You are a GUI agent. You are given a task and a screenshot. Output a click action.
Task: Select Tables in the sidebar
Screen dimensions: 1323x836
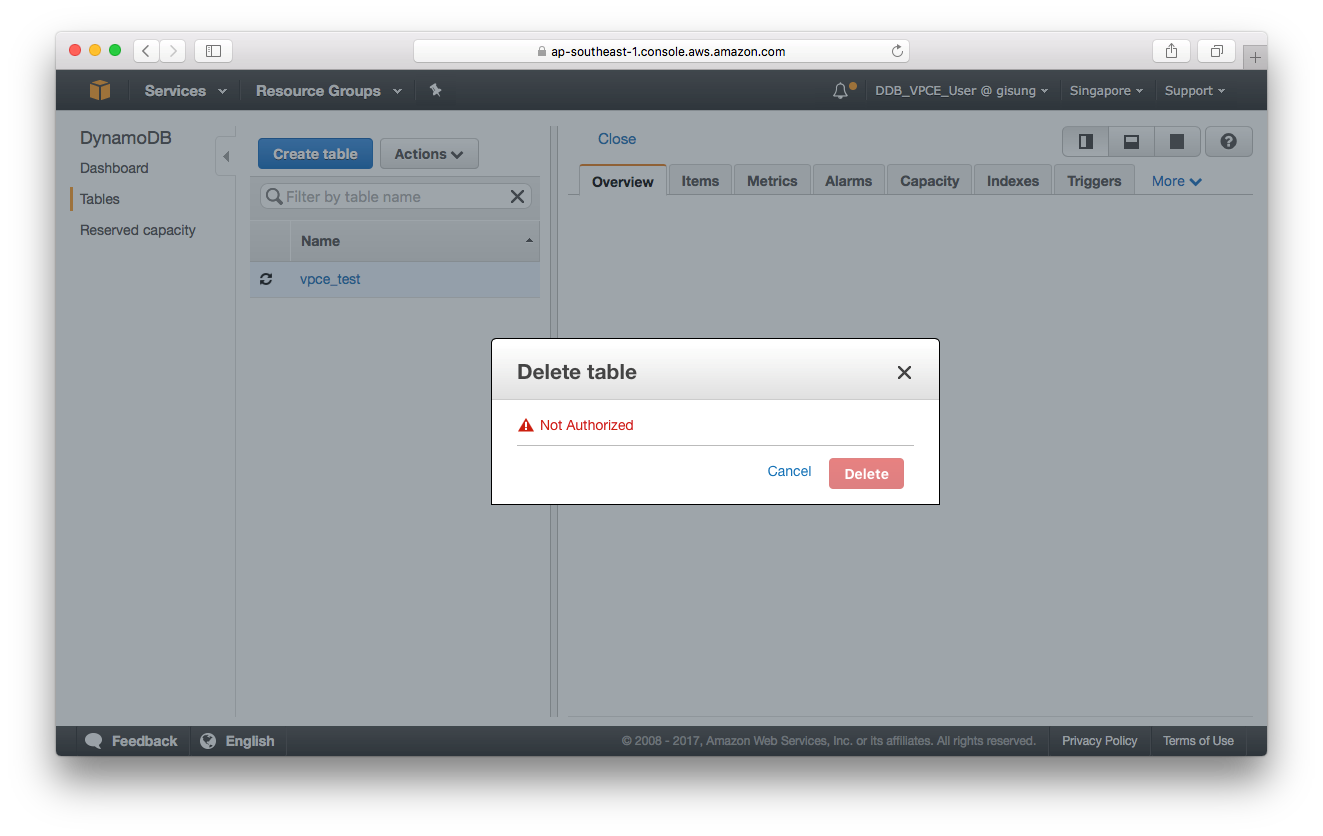click(100, 199)
